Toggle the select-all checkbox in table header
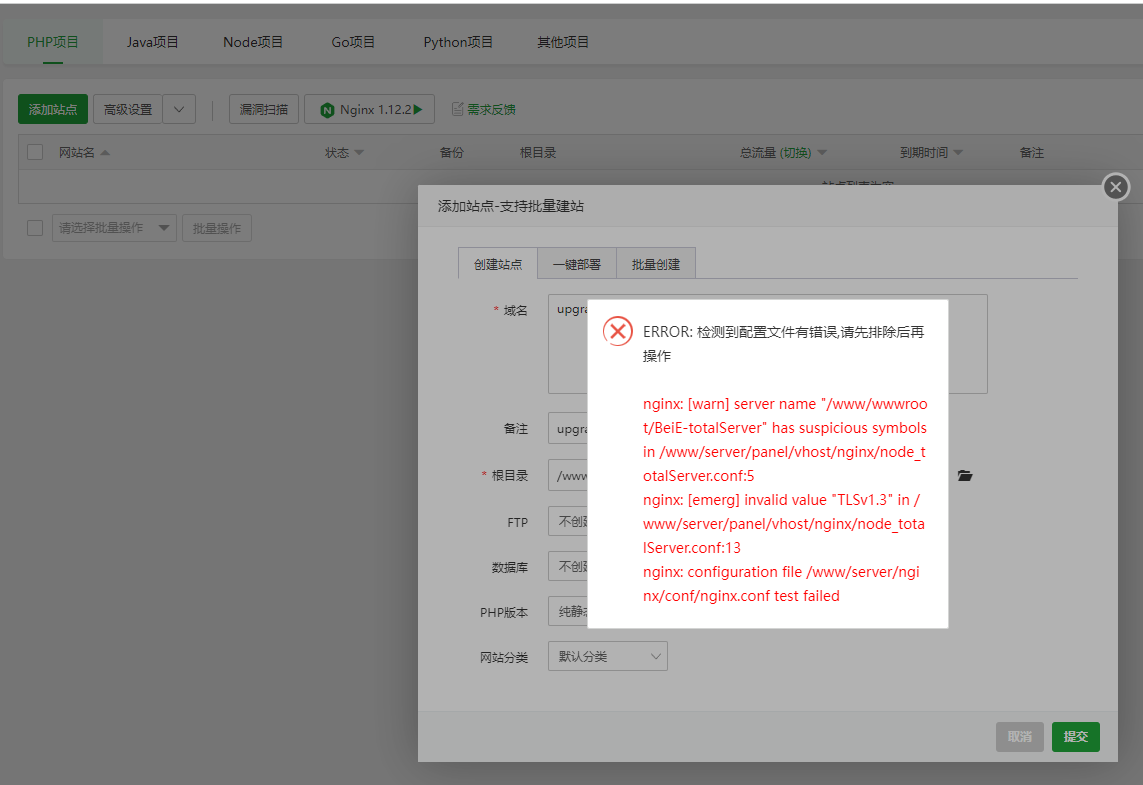 tap(35, 152)
